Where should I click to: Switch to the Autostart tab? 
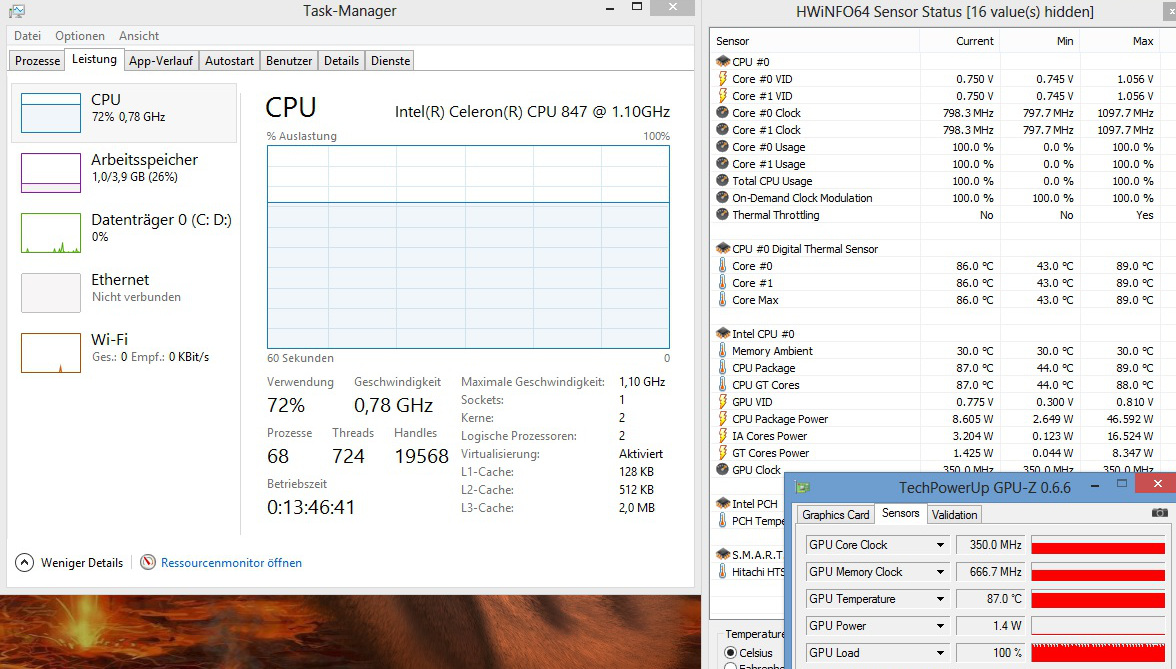pyautogui.click(x=230, y=61)
